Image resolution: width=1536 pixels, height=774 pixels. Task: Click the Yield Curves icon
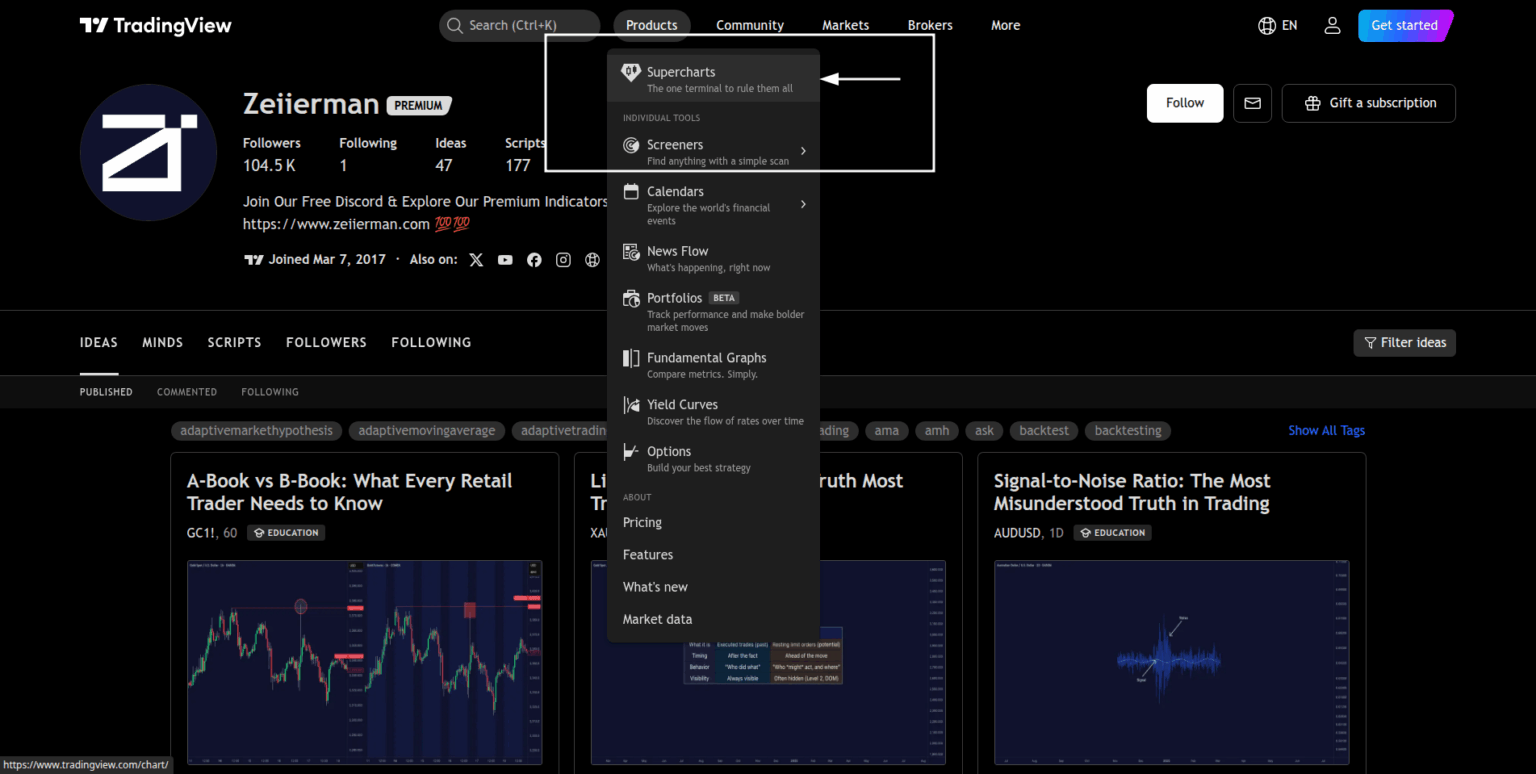631,405
